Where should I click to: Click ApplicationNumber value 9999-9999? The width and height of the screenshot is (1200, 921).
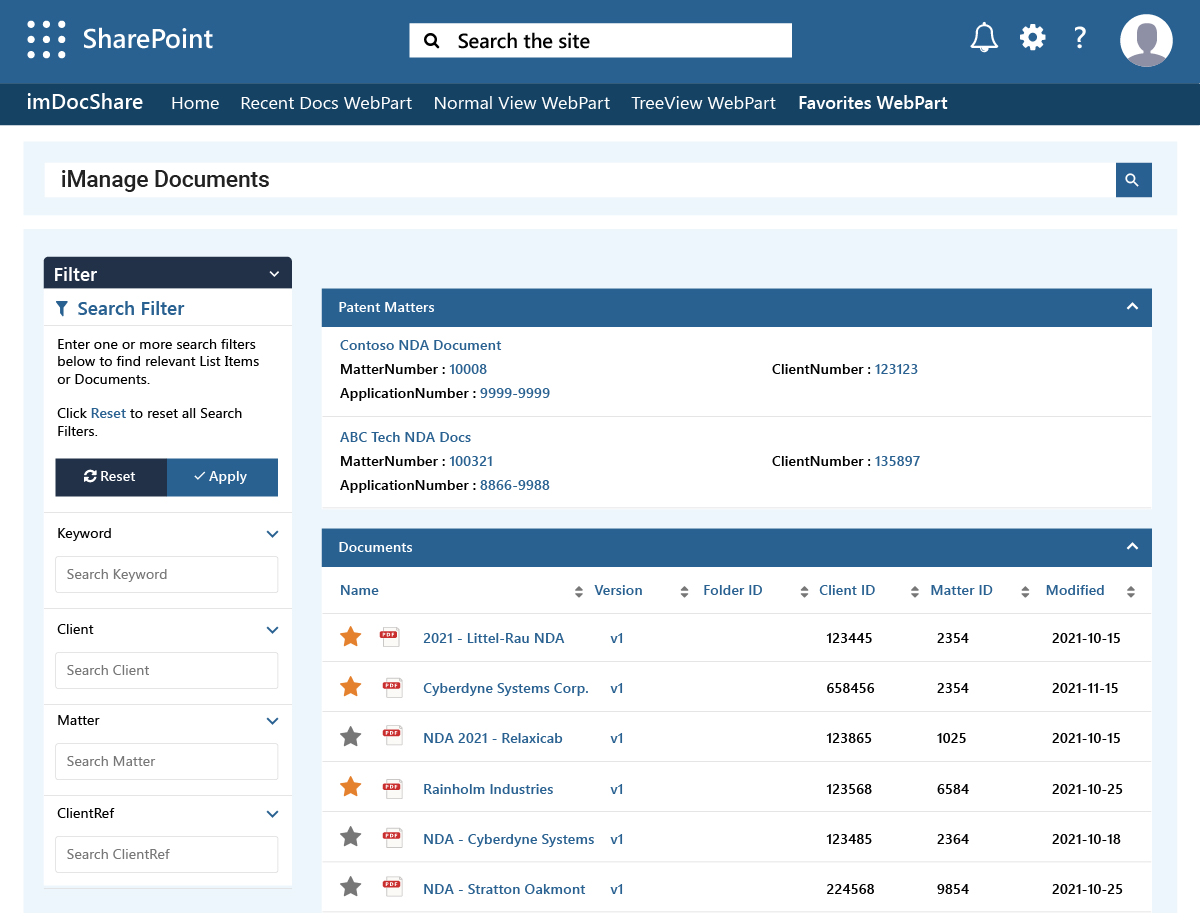pyautogui.click(x=515, y=393)
